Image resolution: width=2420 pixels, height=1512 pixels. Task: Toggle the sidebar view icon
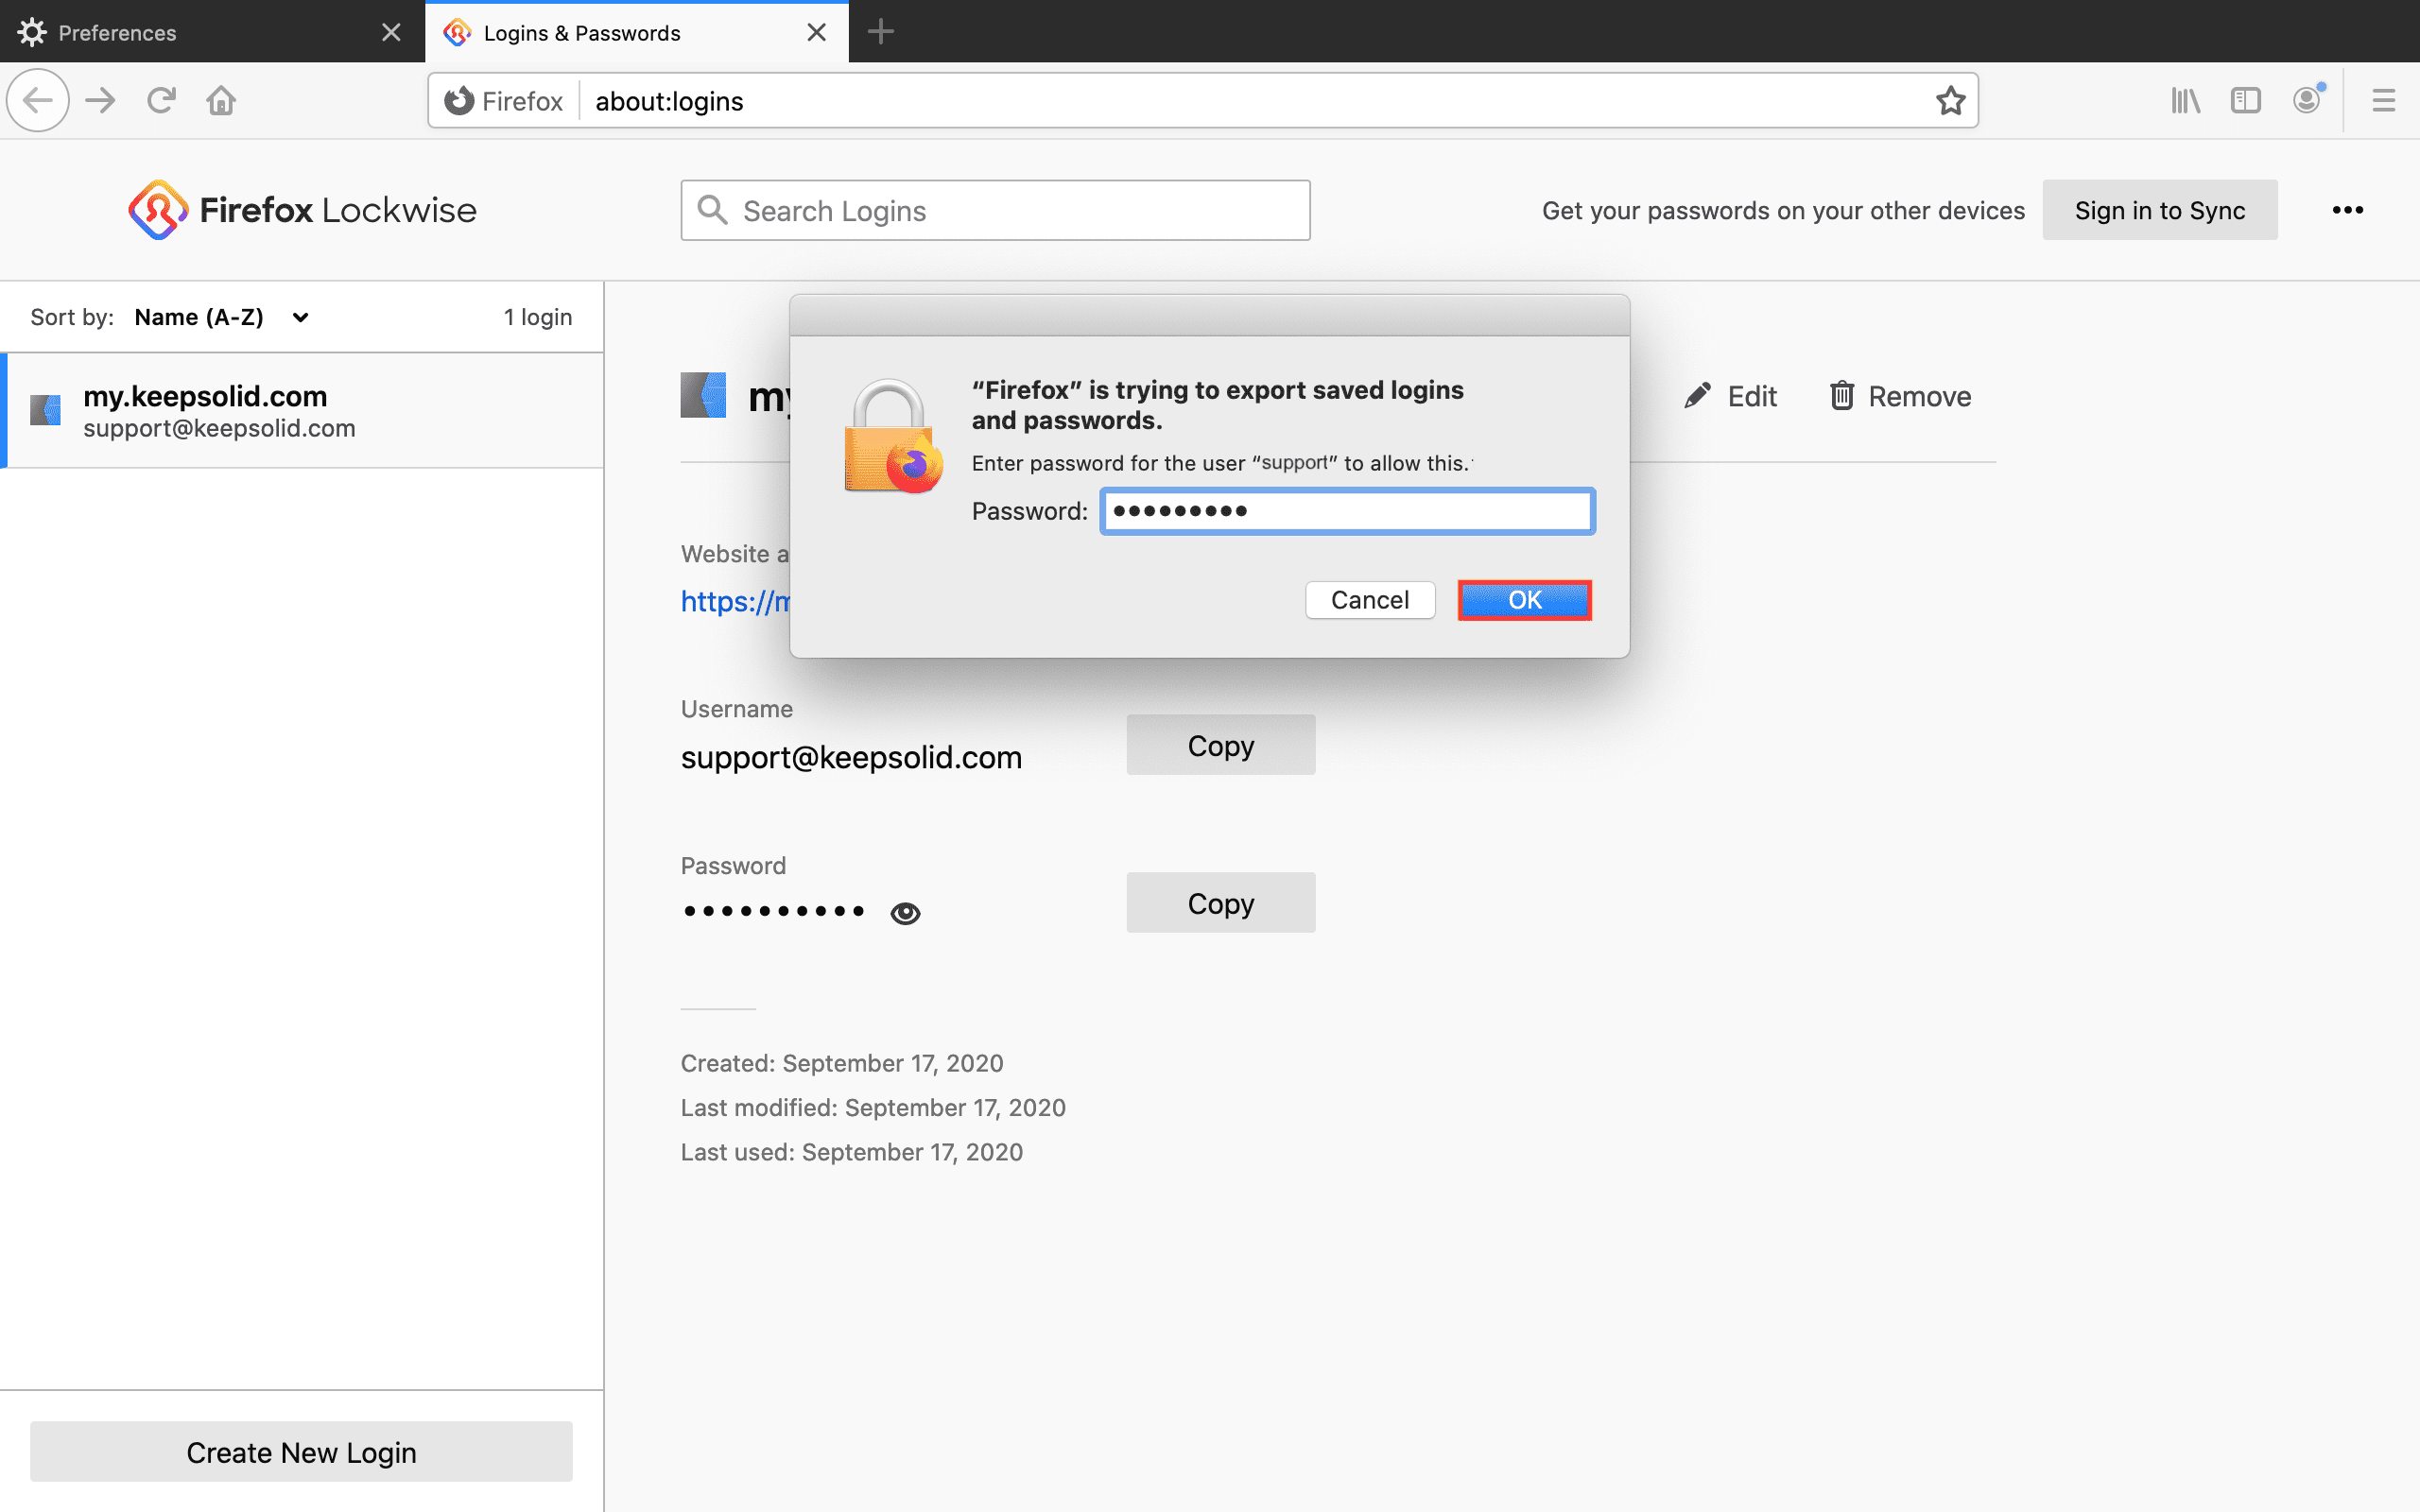pos(2245,100)
